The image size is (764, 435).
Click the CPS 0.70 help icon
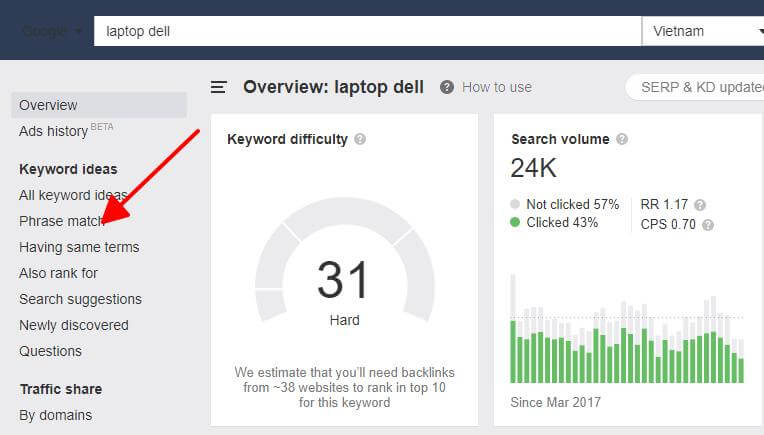point(708,225)
